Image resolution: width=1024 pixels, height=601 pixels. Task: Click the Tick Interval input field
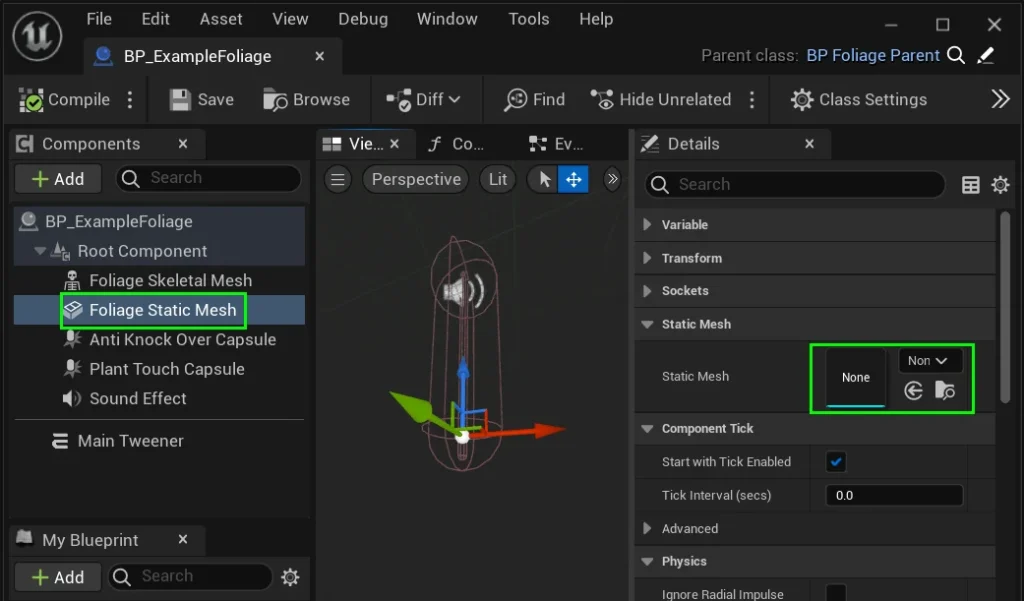click(893, 495)
